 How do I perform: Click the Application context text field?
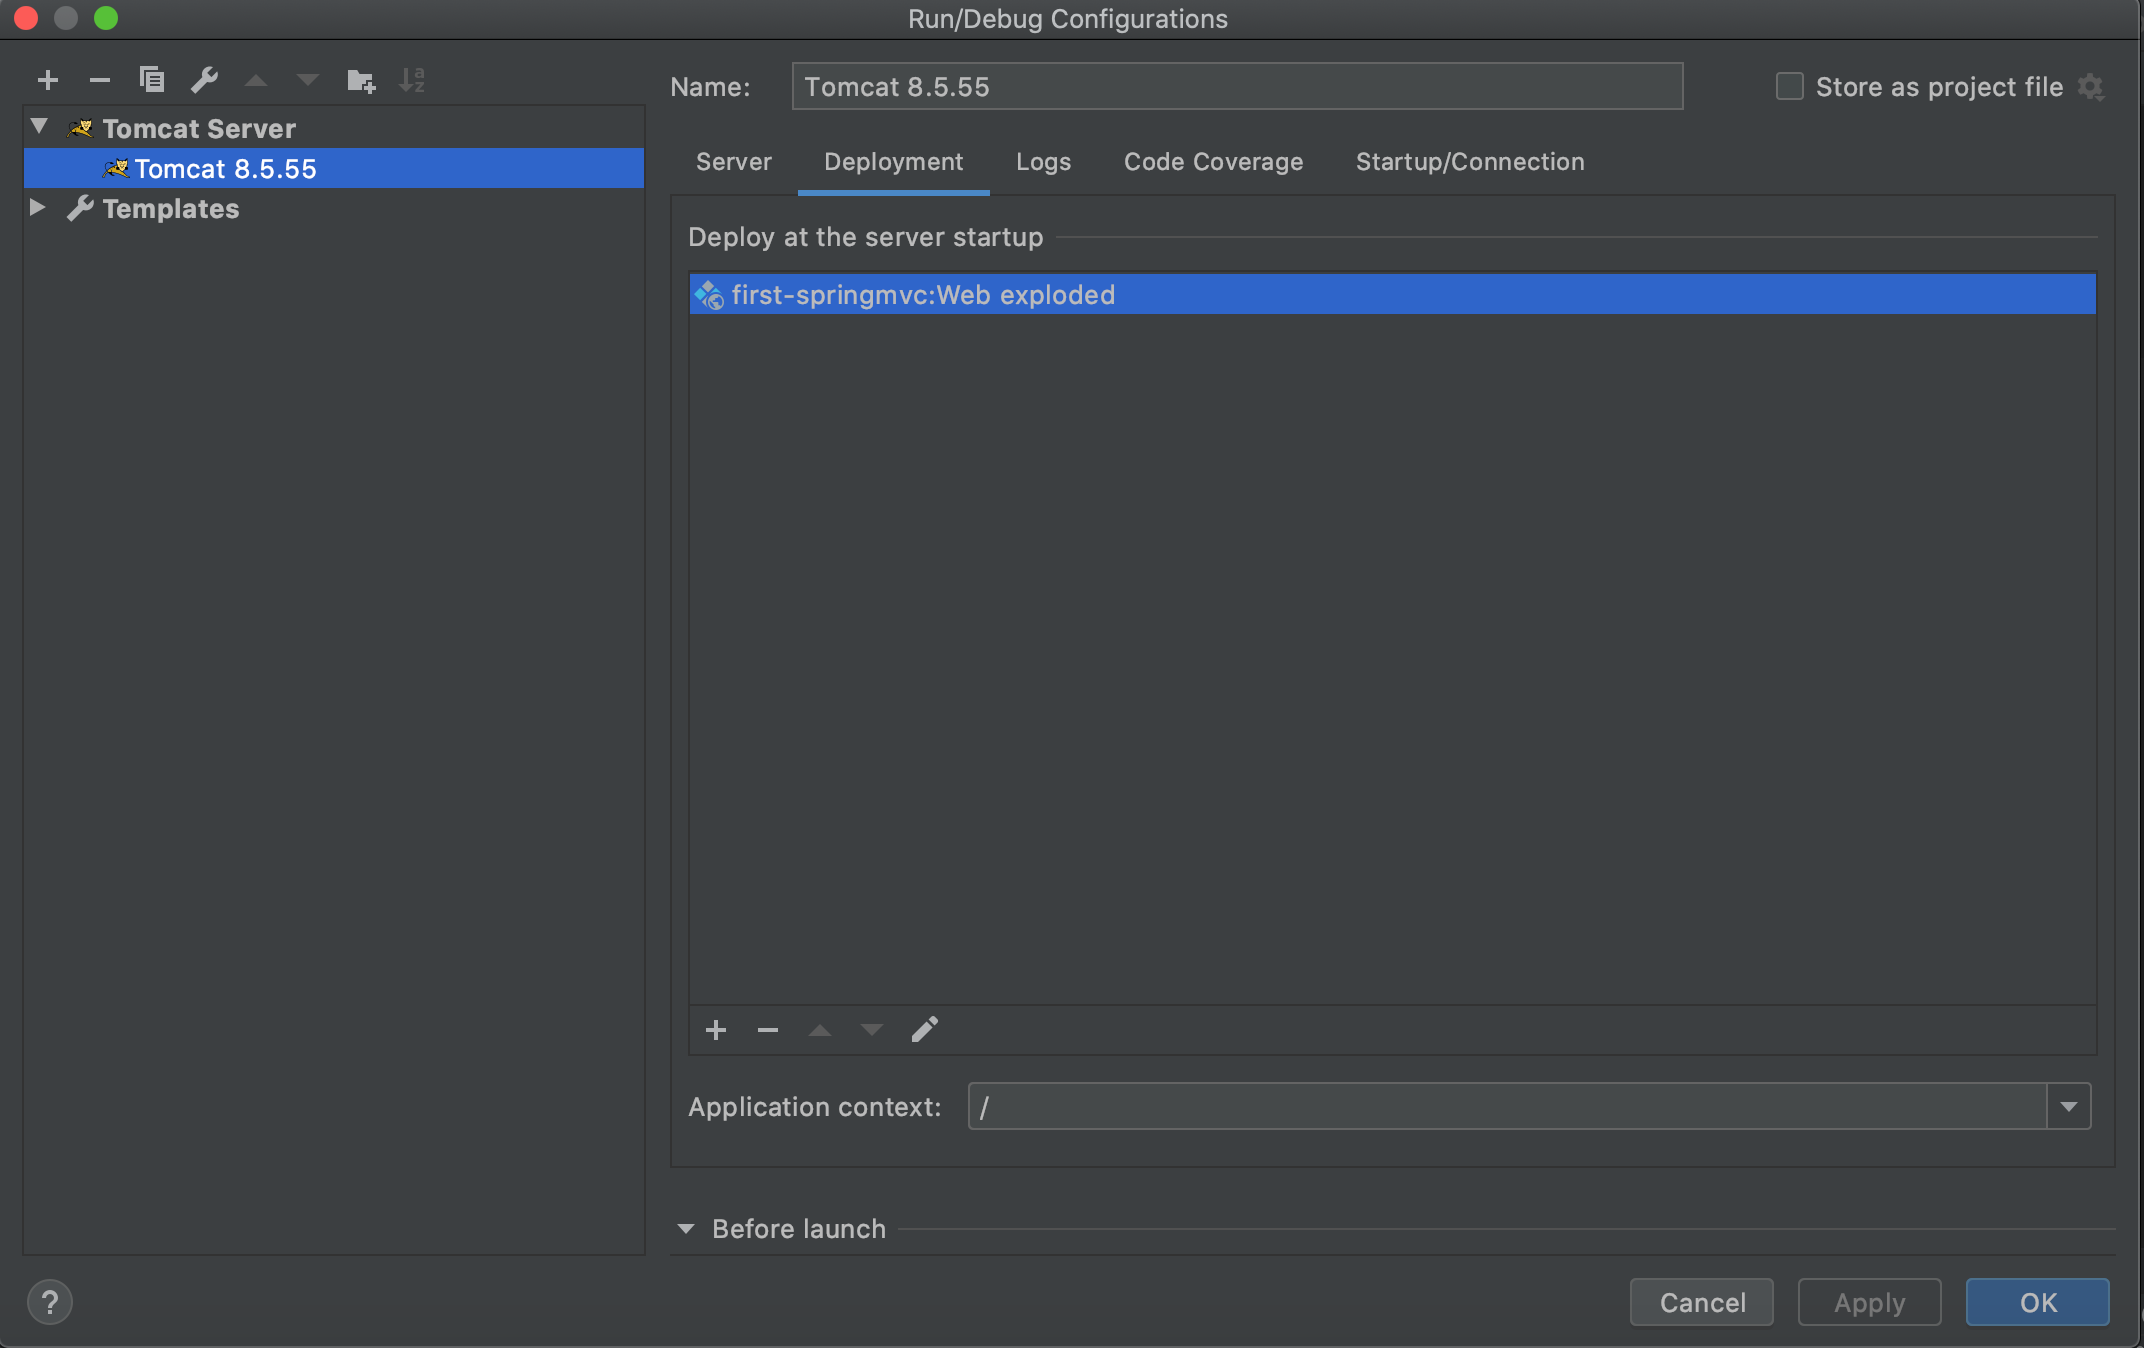coord(1507,1107)
